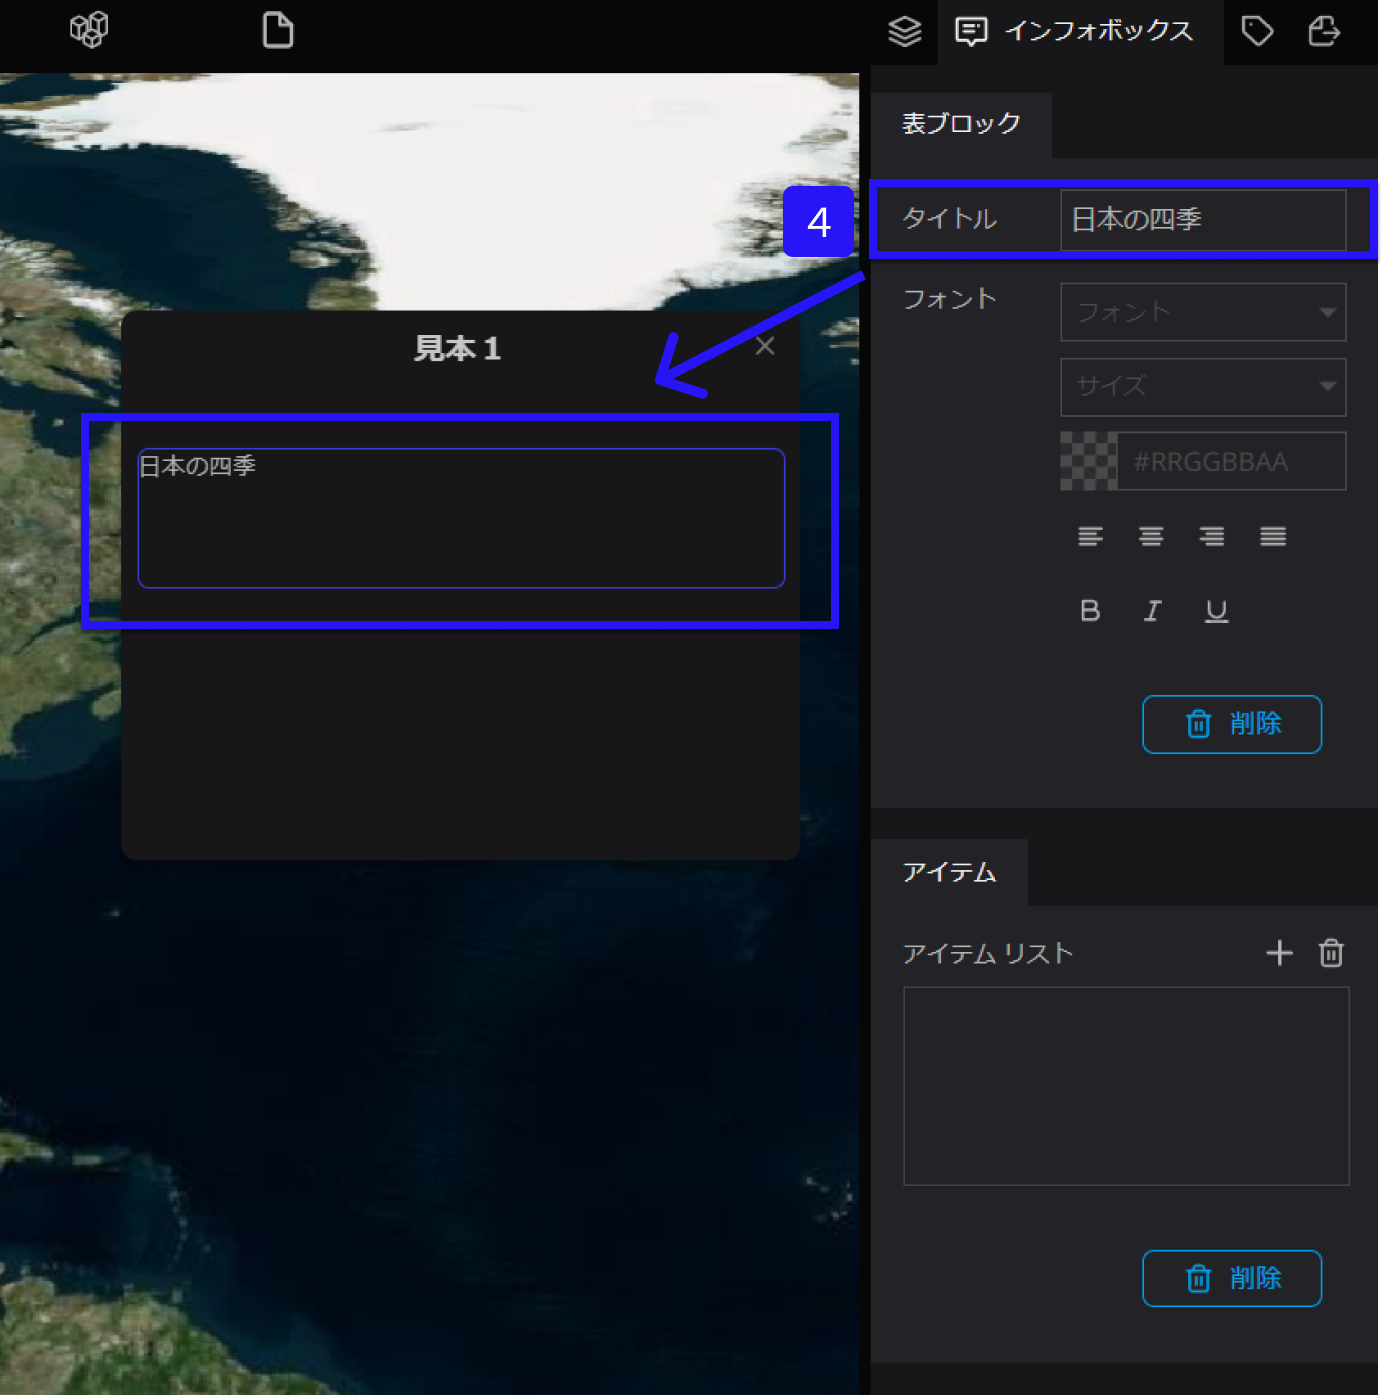Click the #RRGGBBAA color input field

click(1231, 461)
